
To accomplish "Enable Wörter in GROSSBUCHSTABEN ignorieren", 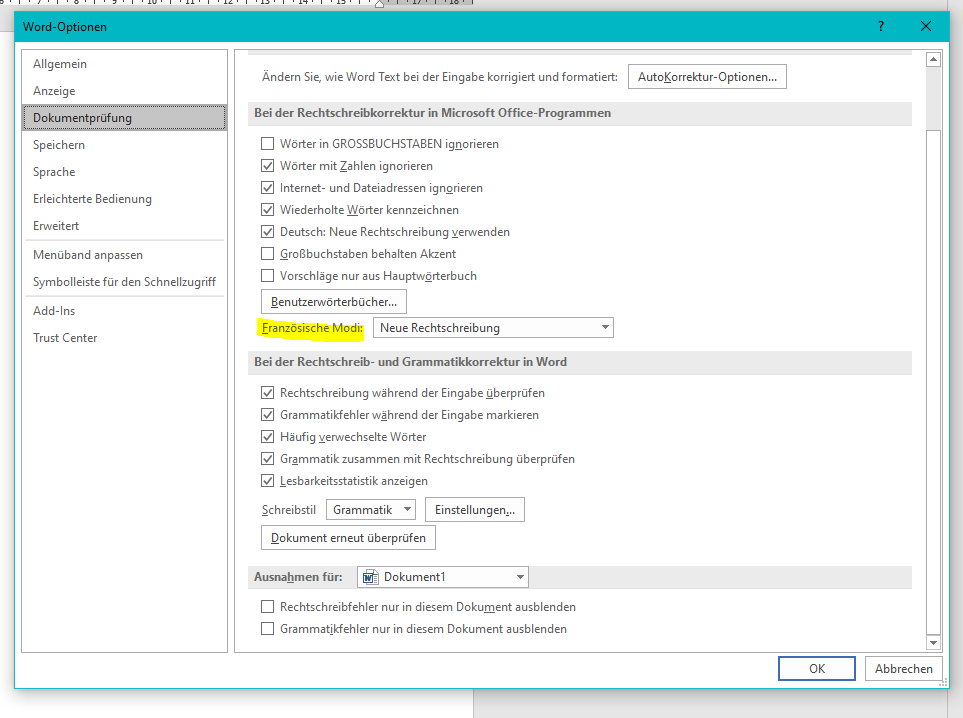I will [x=267, y=144].
